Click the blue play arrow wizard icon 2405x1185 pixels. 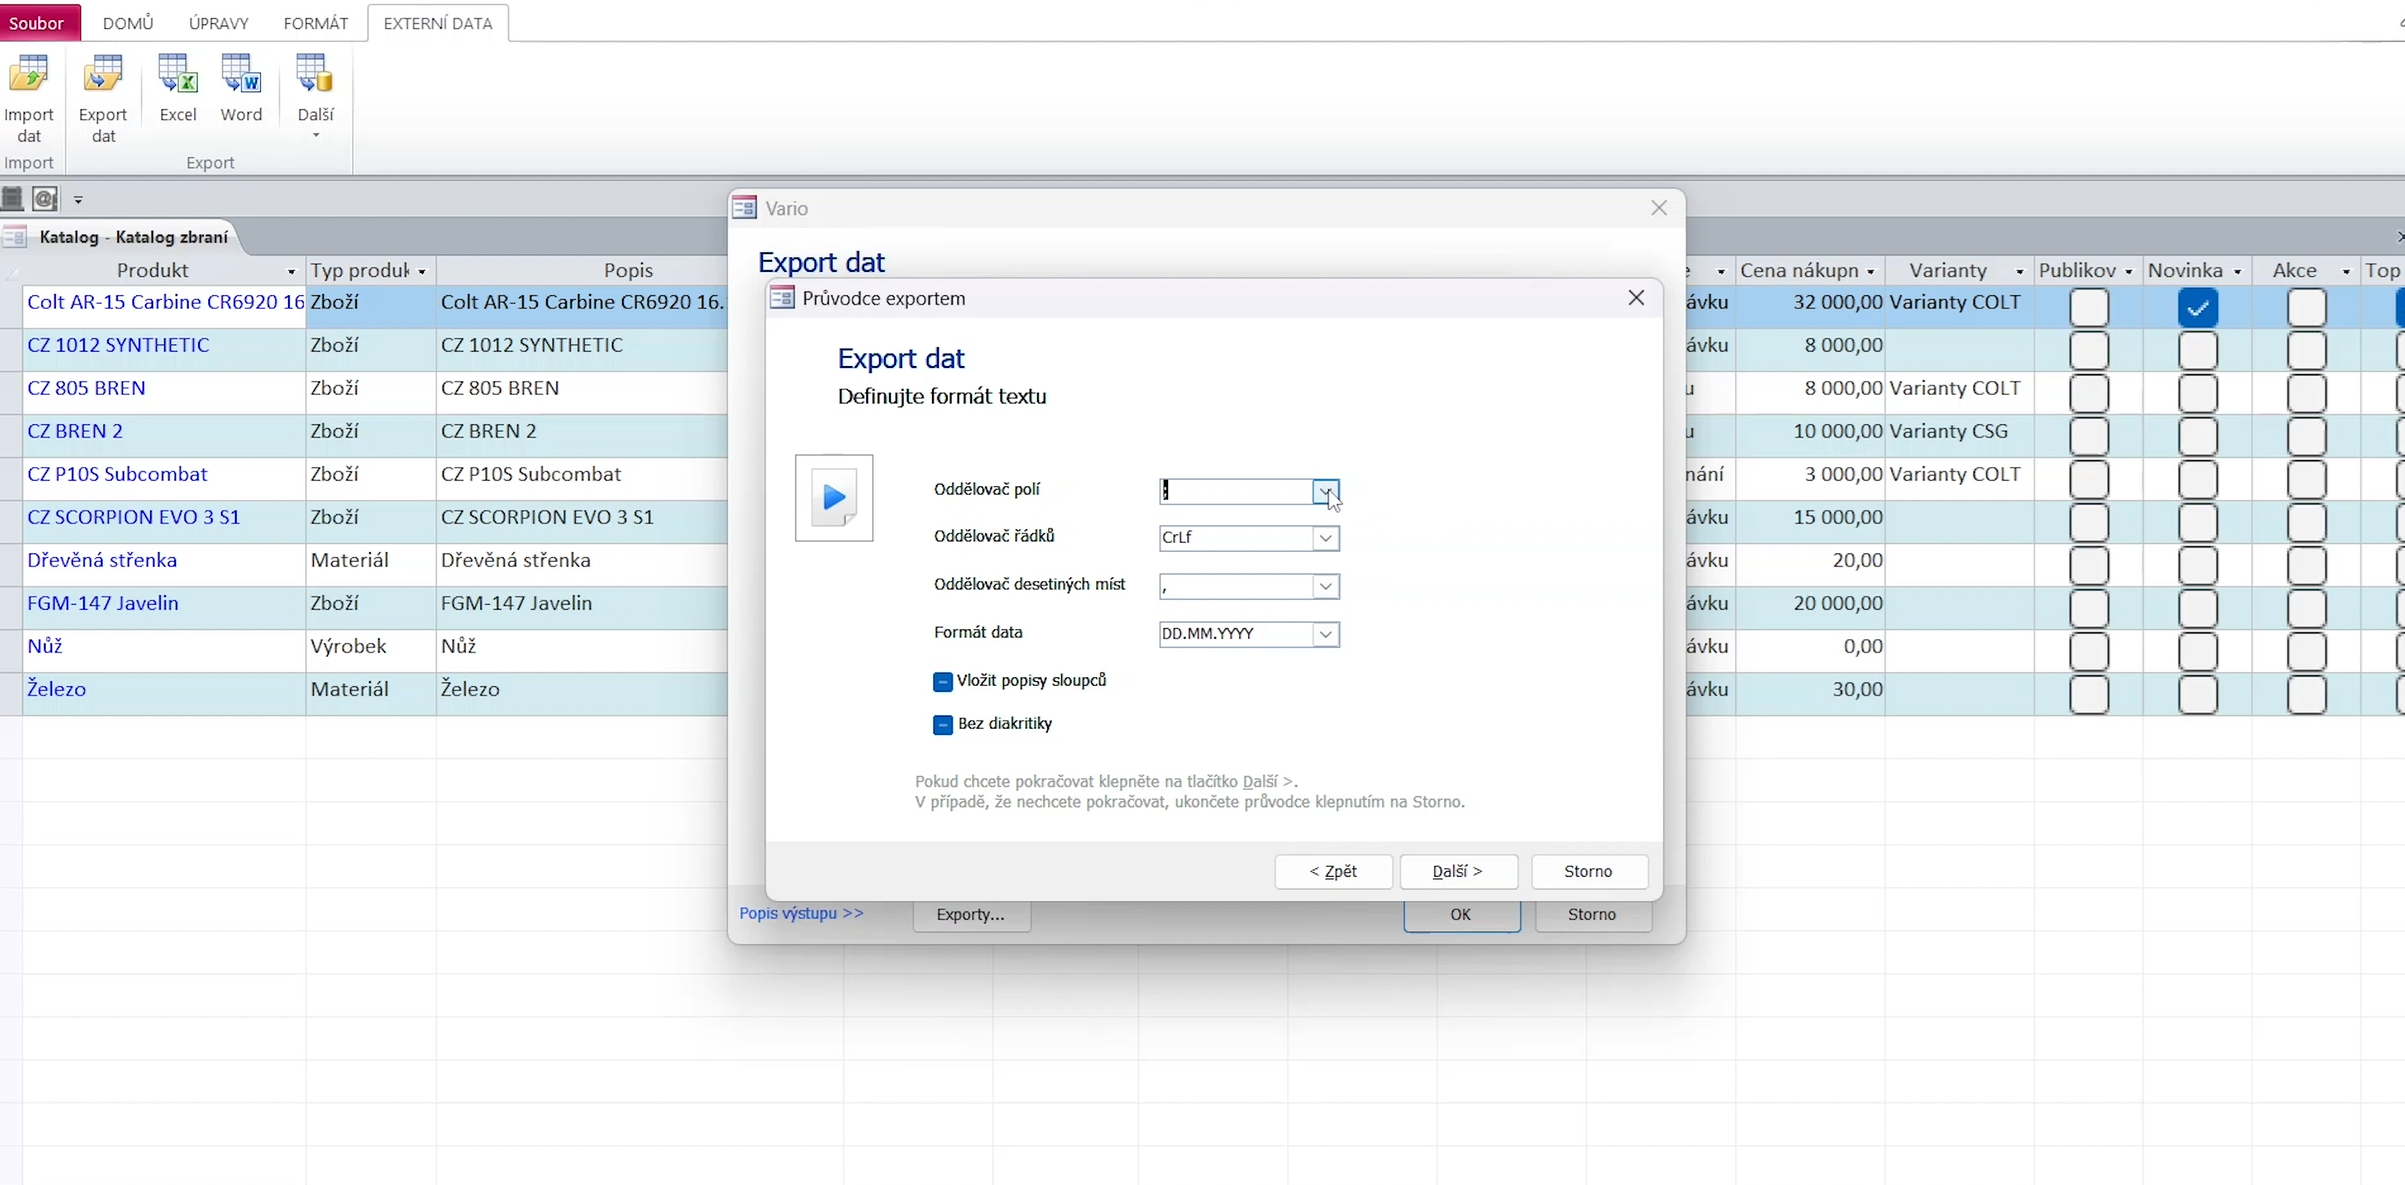click(834, 498)
